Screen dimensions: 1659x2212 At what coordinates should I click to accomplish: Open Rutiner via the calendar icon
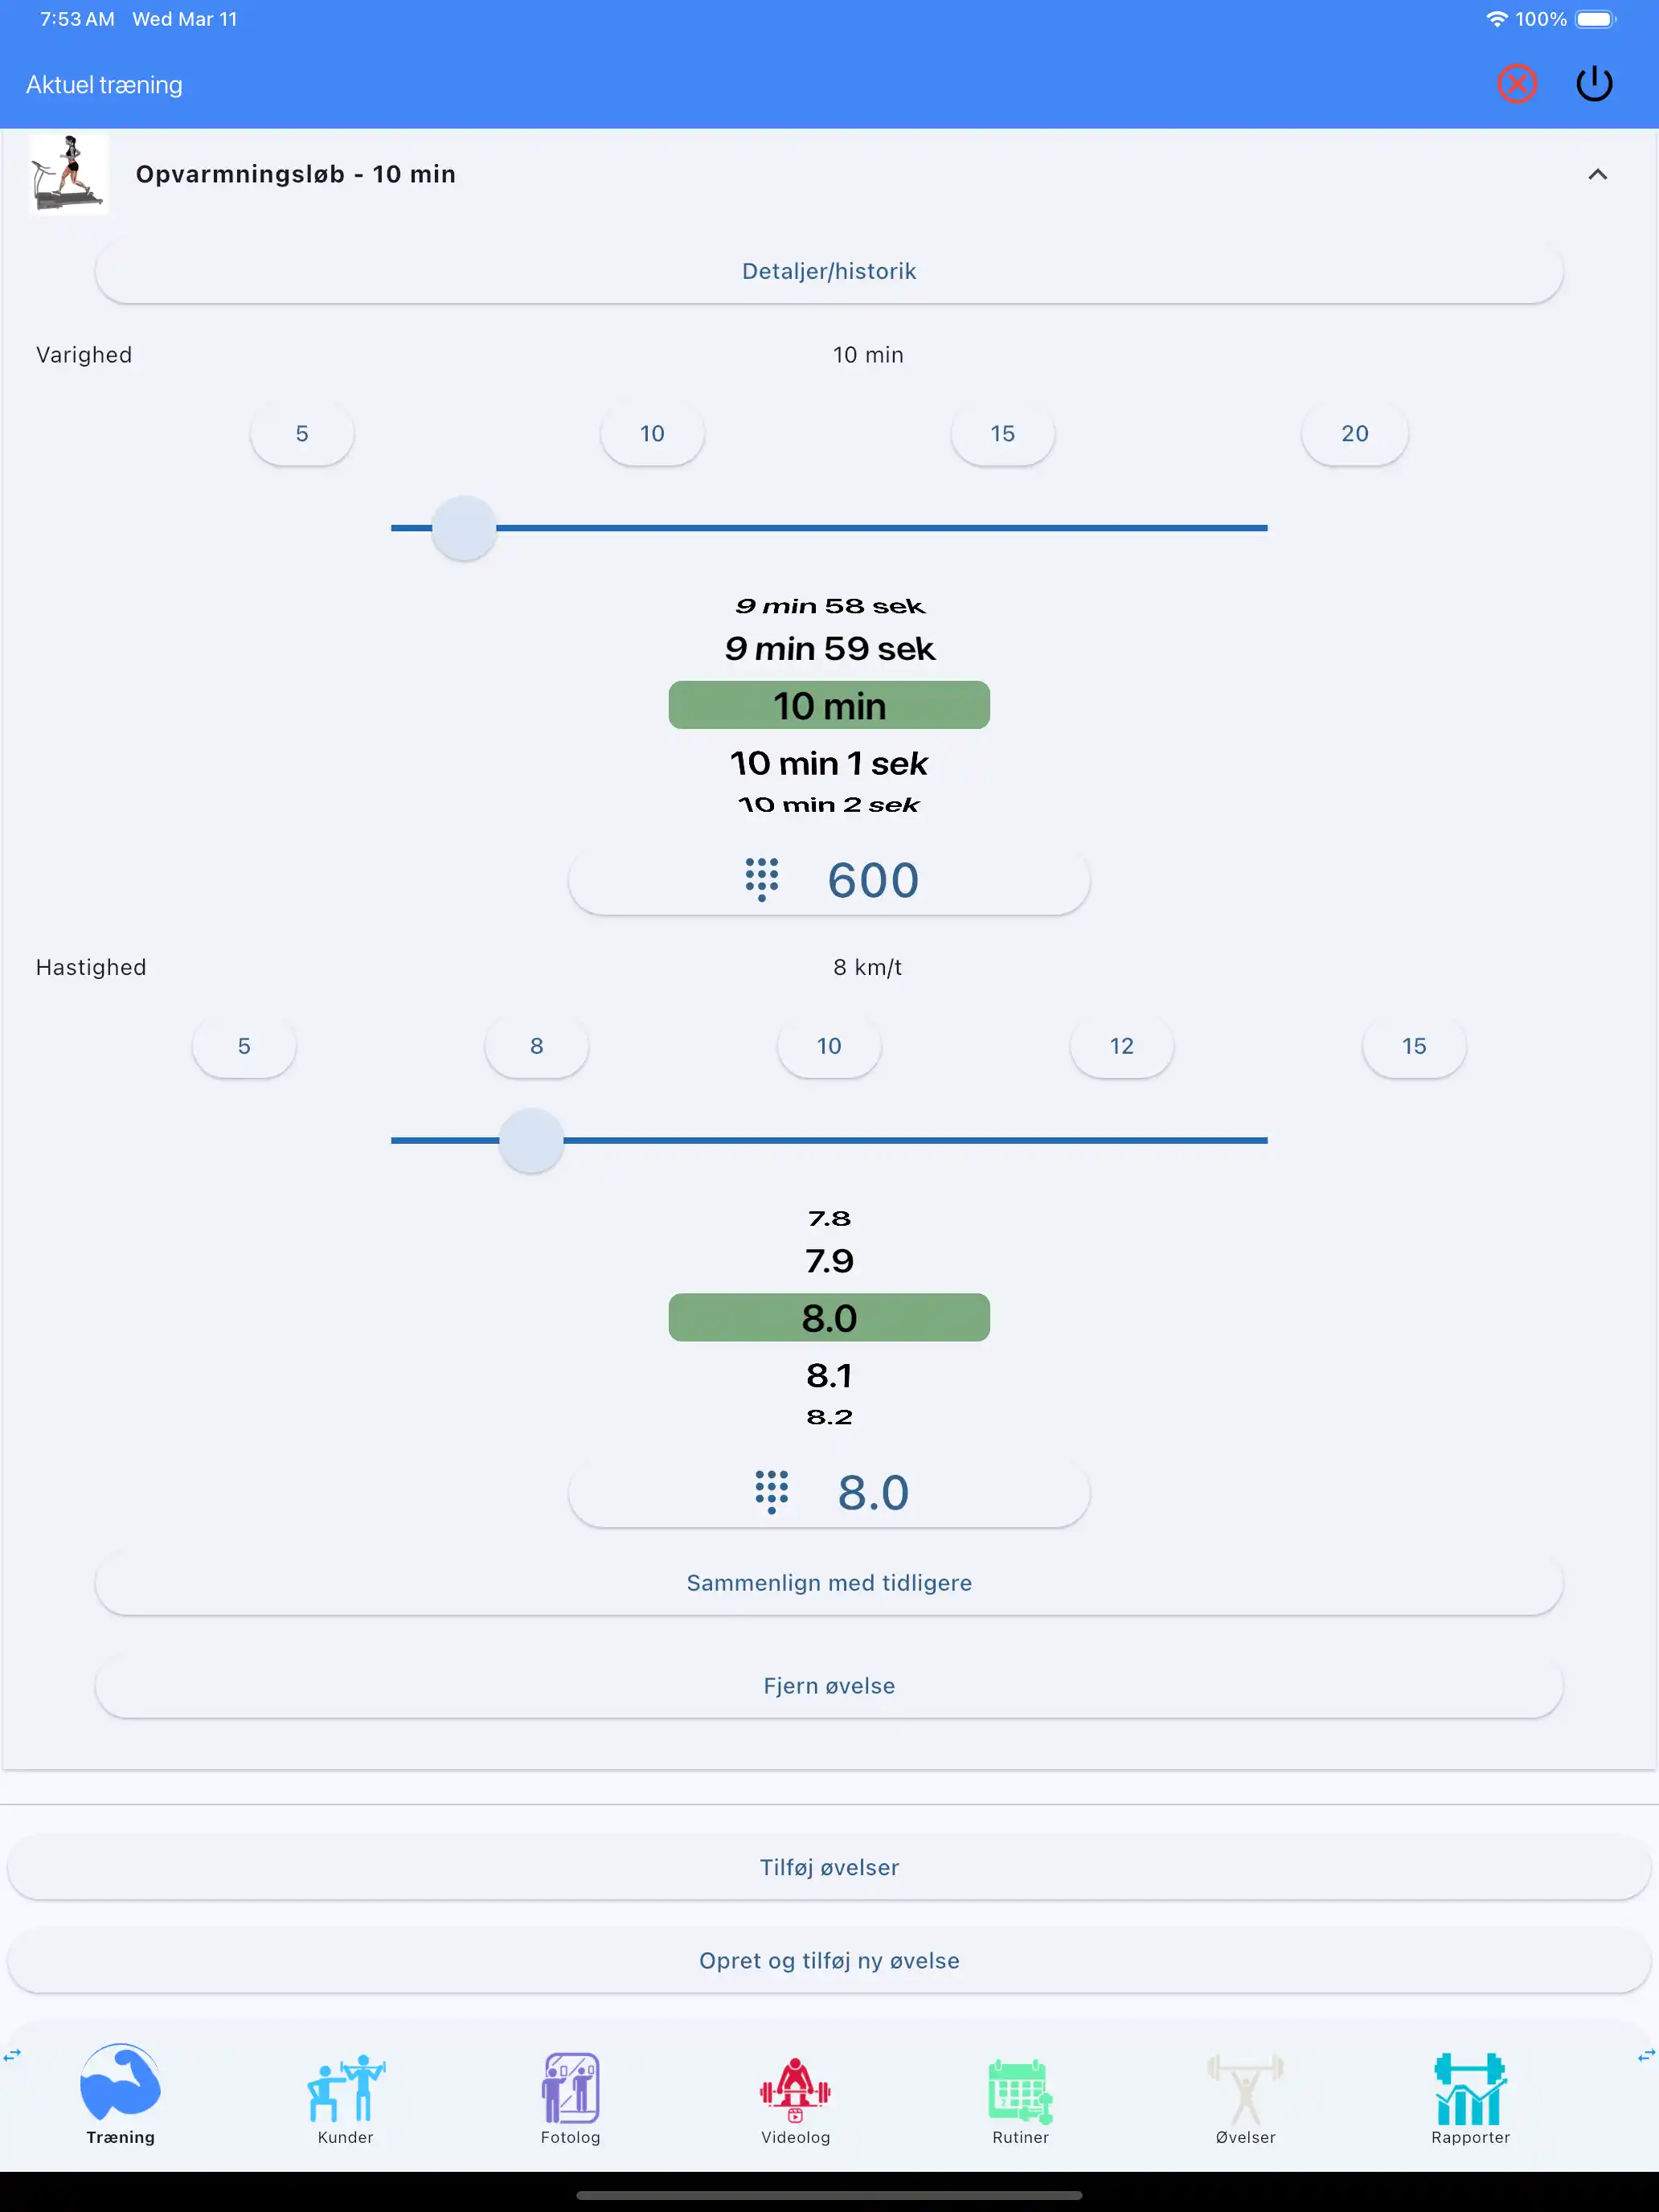coord(1019,2090)
